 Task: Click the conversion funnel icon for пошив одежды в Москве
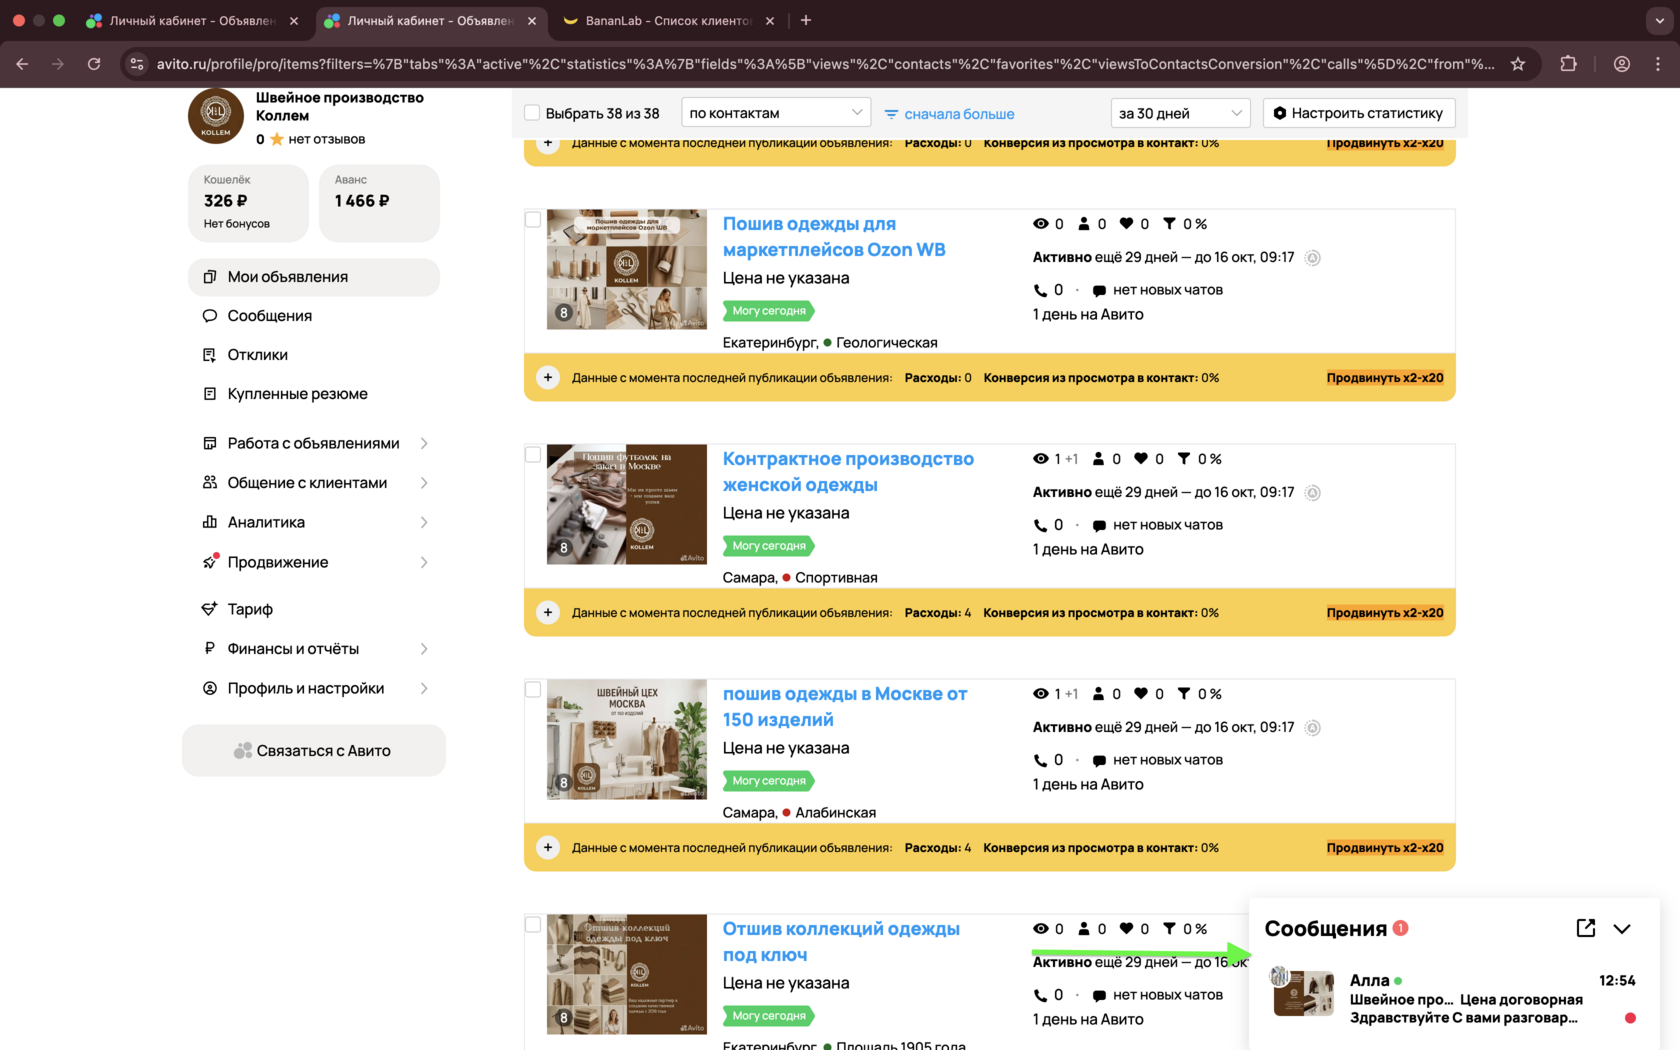(1184, 694)
